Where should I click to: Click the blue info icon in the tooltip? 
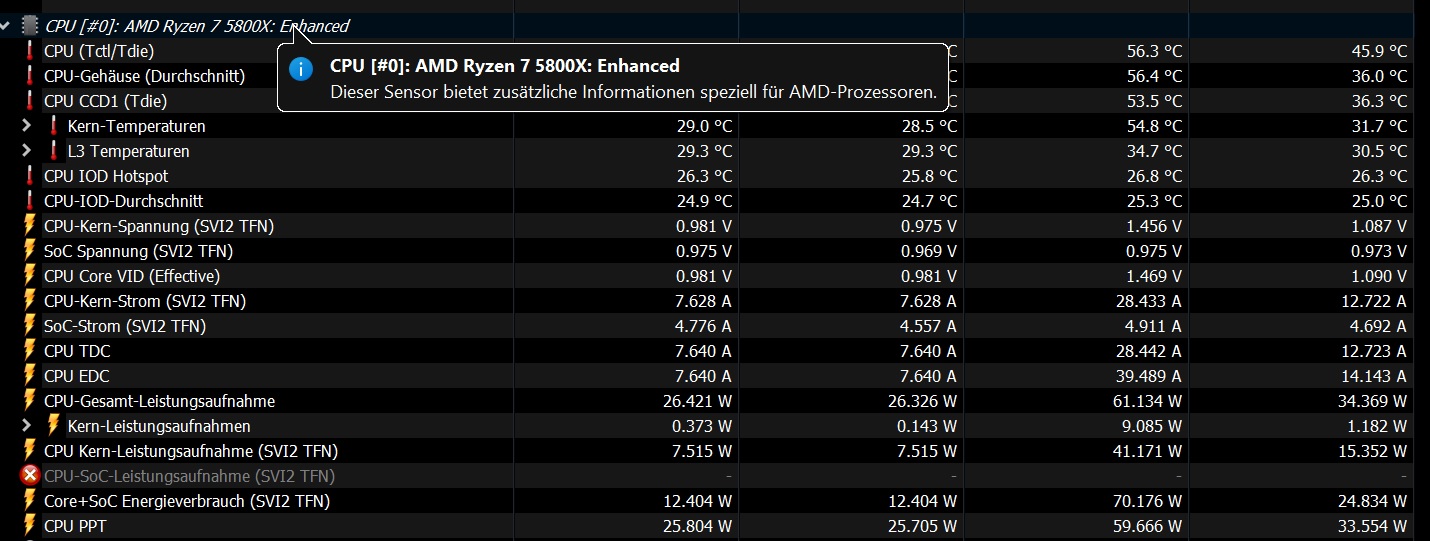point(301,68)
